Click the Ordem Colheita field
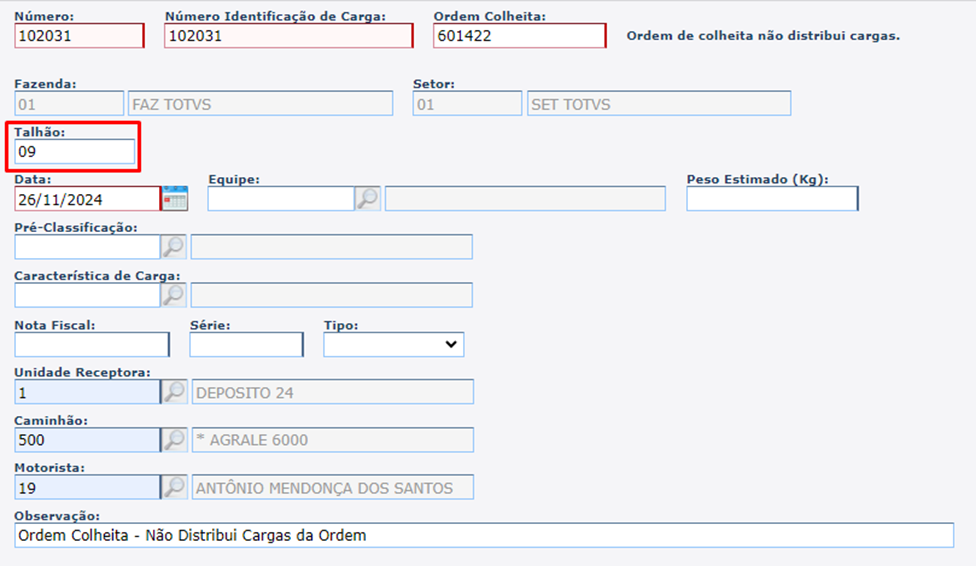 pos(519,35)
